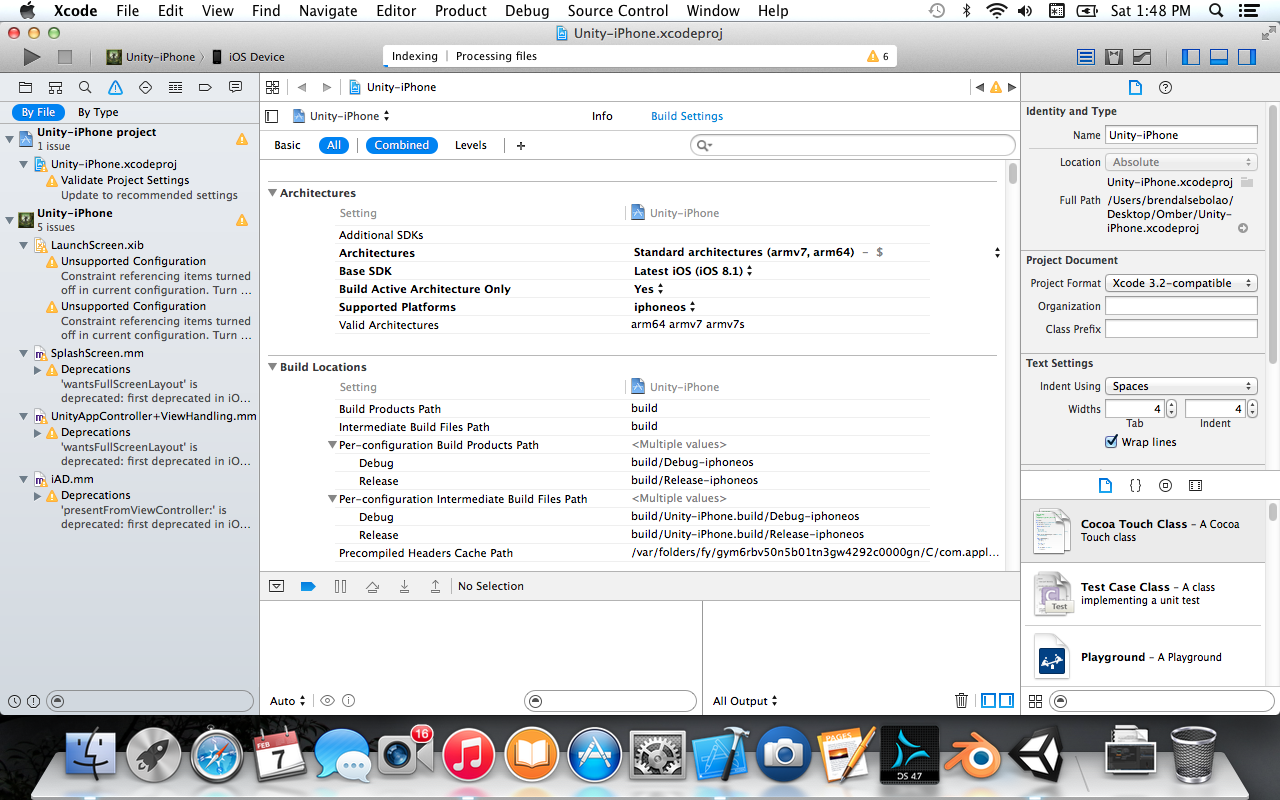Toggle breakpoints activation in debug bar

tap(308, 586)
